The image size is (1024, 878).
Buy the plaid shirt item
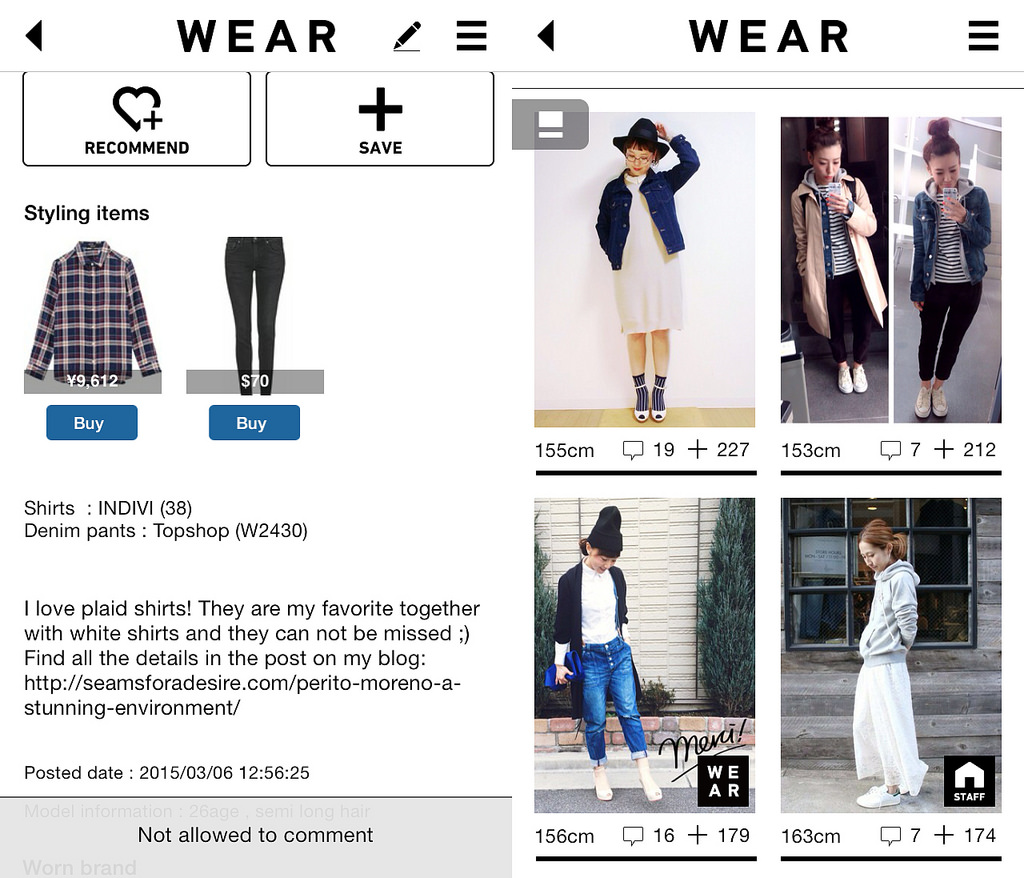(91, 423)
